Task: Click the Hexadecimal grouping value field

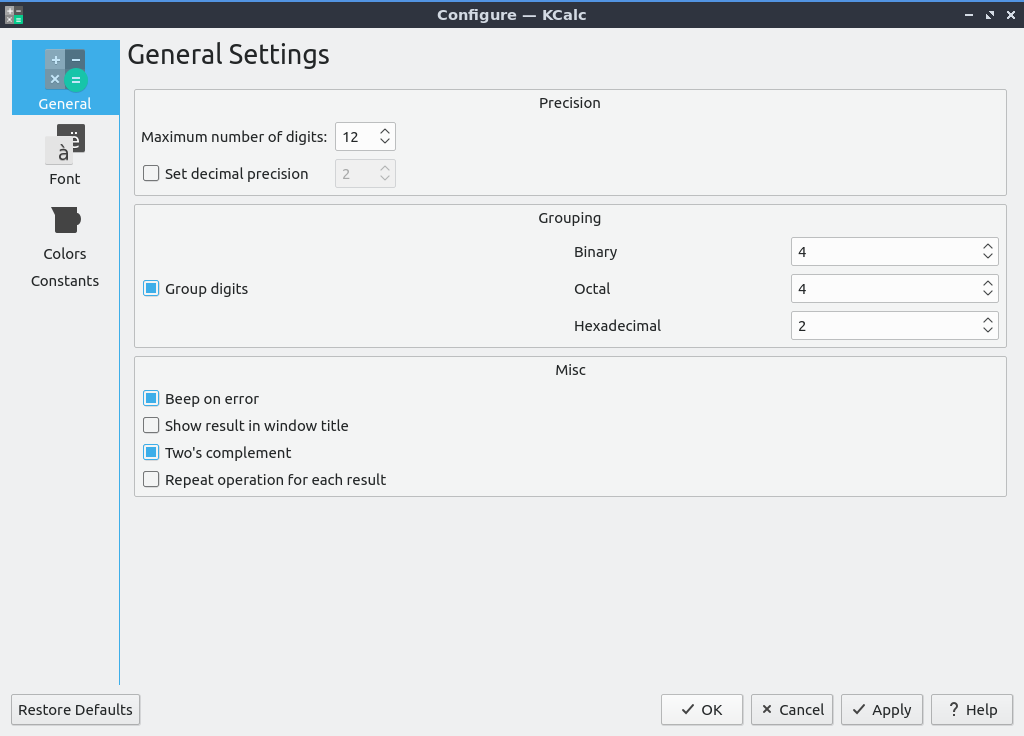Action: click(882, 326)
